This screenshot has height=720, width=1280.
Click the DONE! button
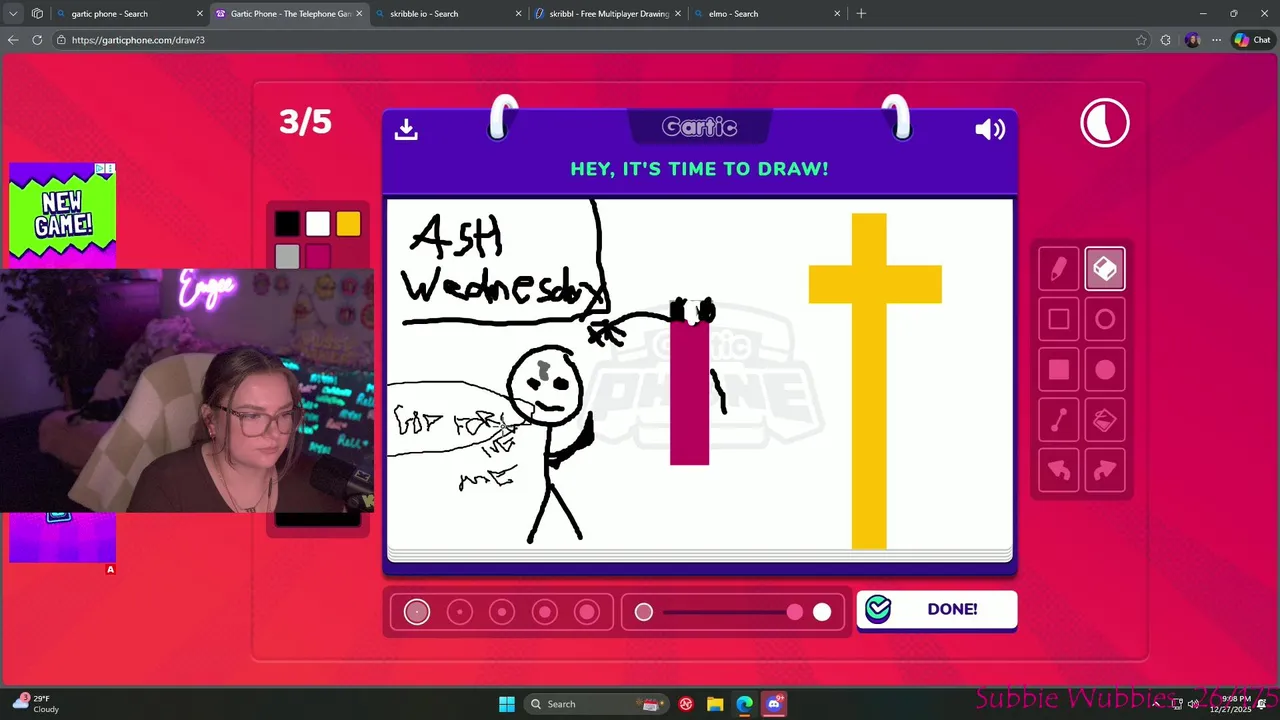[937, 610]
